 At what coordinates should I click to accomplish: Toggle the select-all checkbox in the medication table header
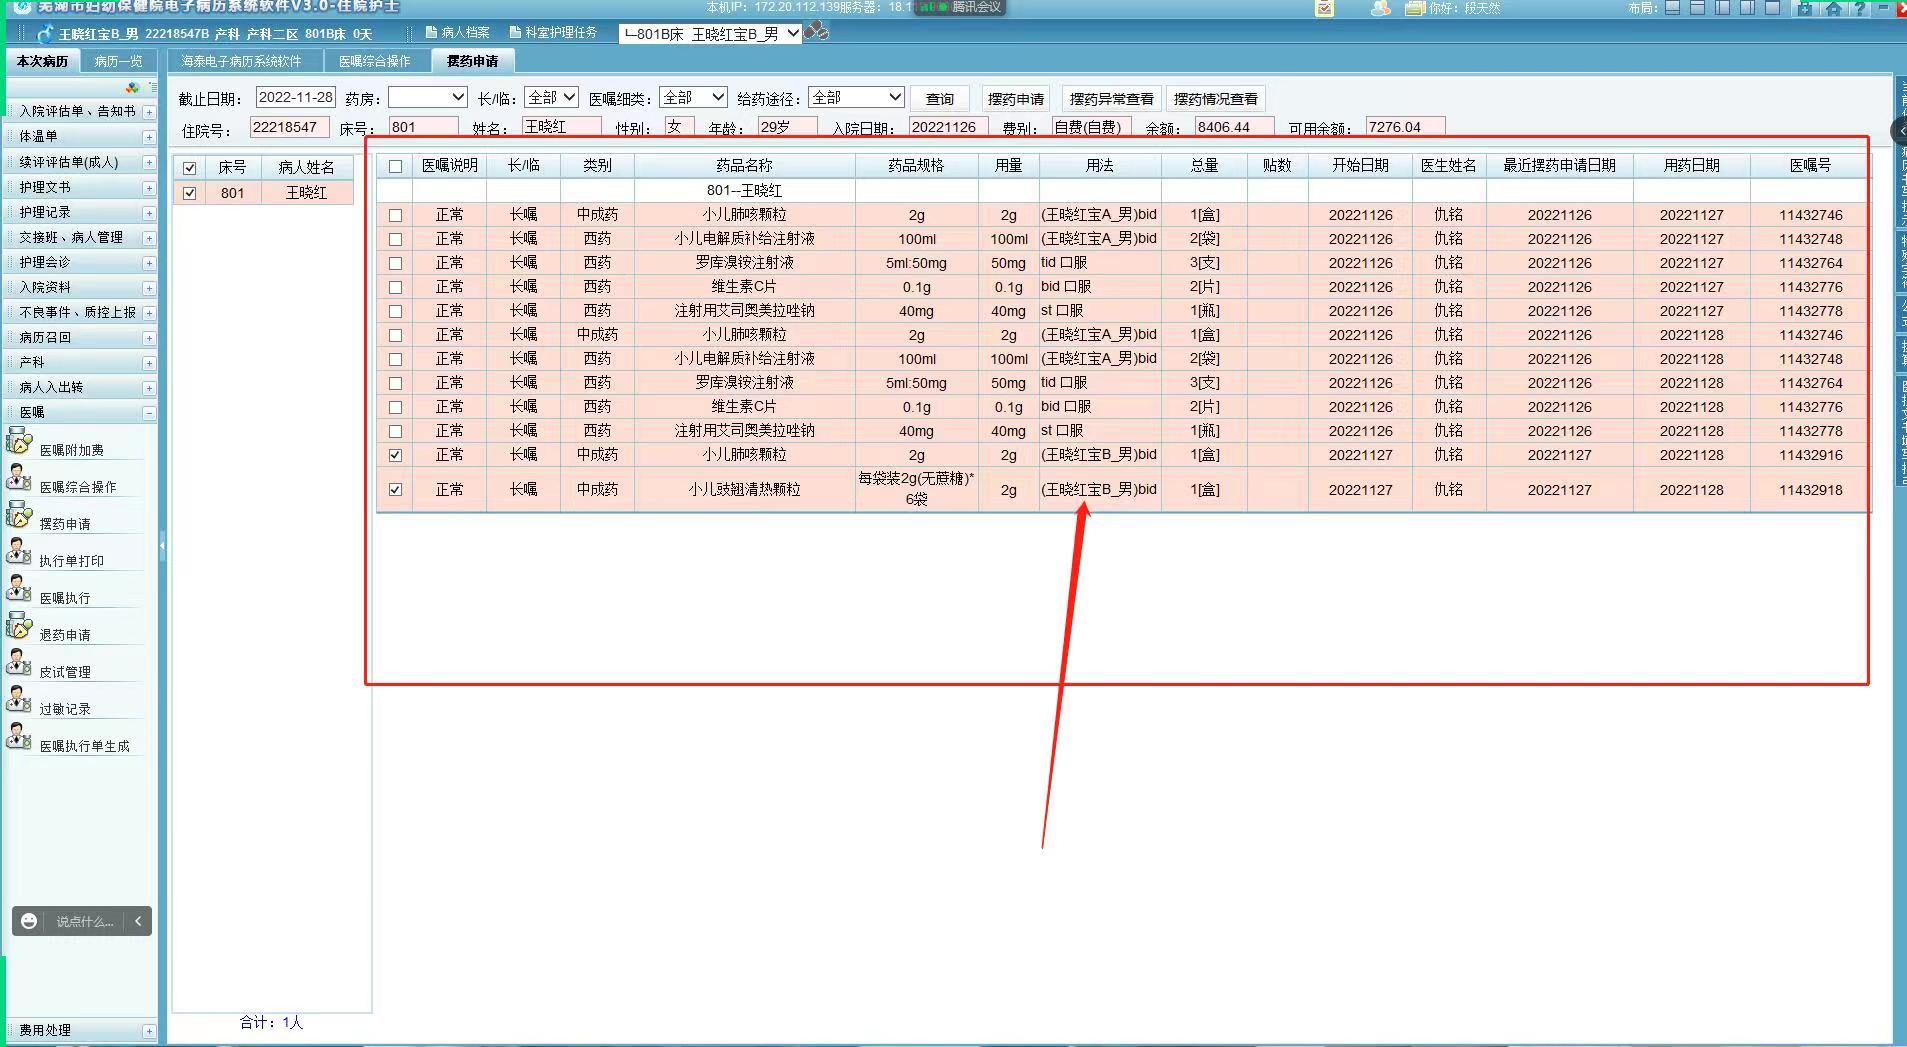[396, 167]
